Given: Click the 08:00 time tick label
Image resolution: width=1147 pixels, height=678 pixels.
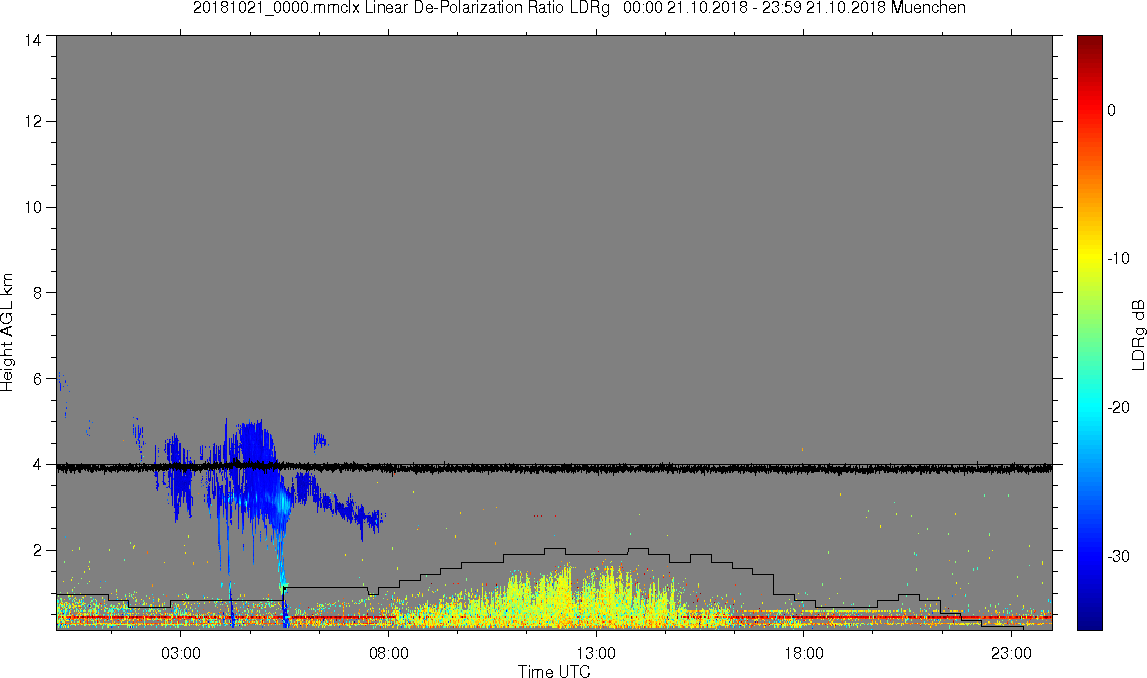Looking at the screenshot, I should (x=388, y=653).
